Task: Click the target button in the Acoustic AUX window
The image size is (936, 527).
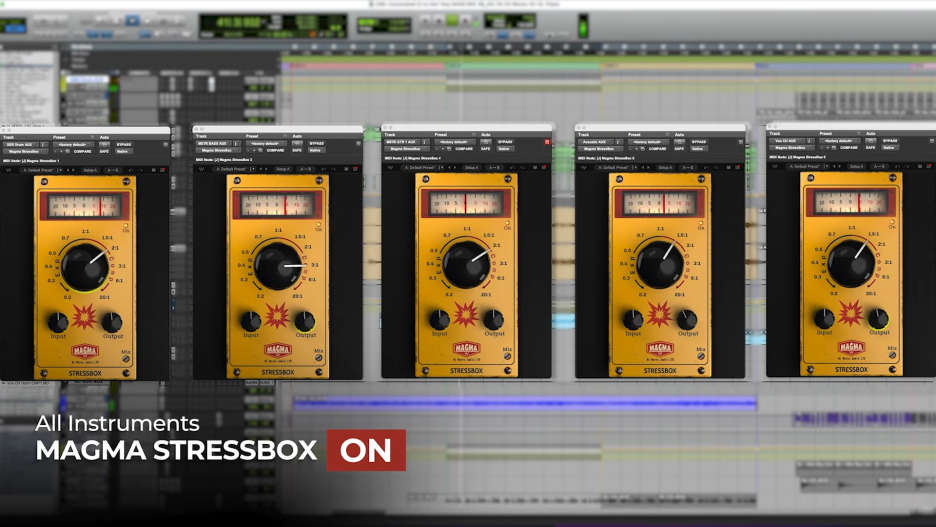Action: (x=740, y=142)
